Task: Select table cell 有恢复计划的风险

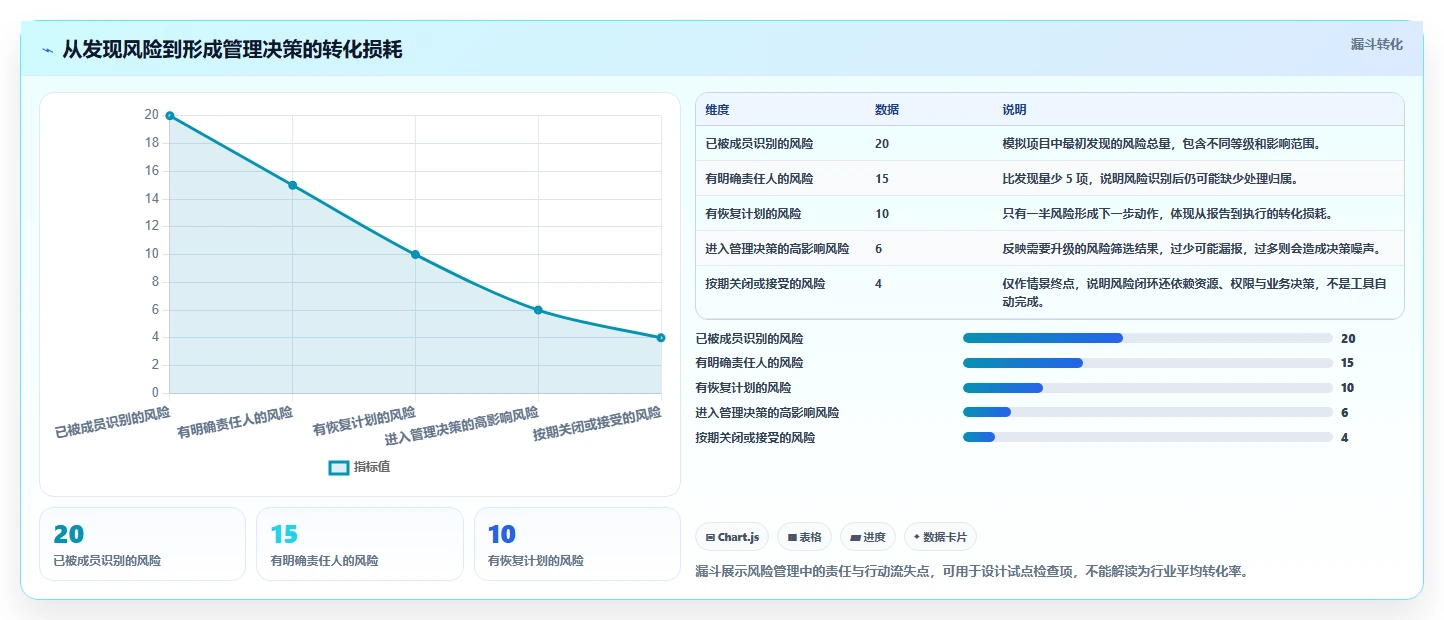Action: (753, 214)
